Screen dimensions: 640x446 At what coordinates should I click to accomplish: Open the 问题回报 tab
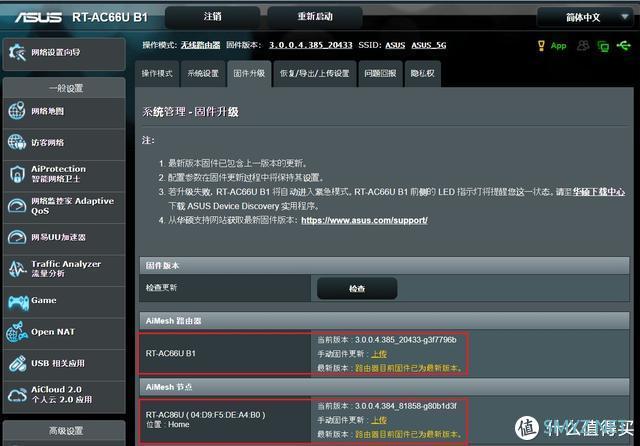[380, 73]
